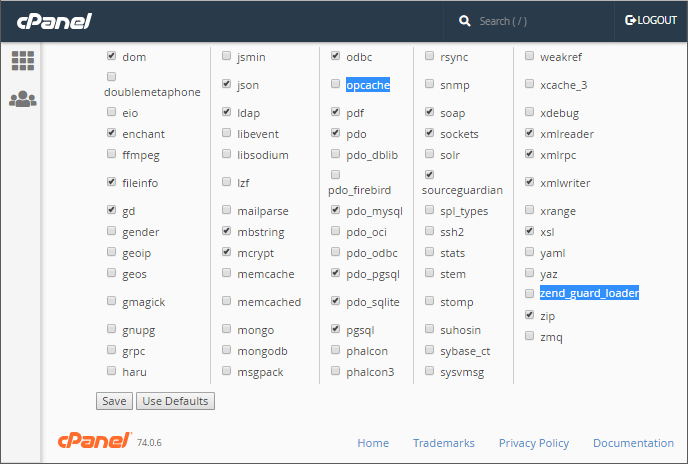Click the Save button

click(x=114, y=401)
